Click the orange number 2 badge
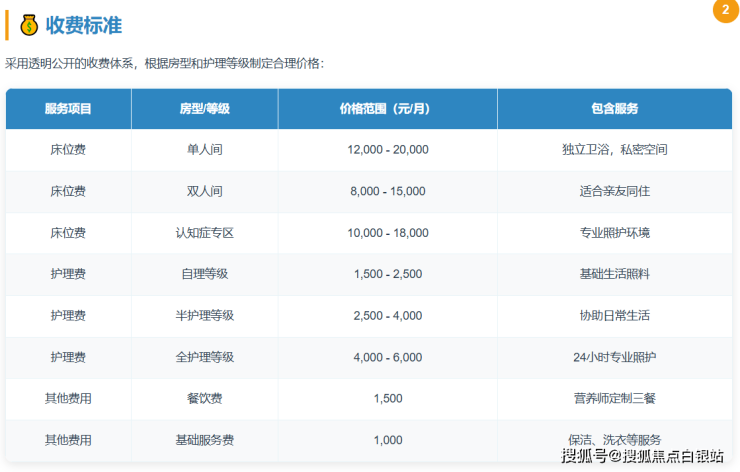The width and height of the screenshot is (740, 472). click(x=723, y=9)
